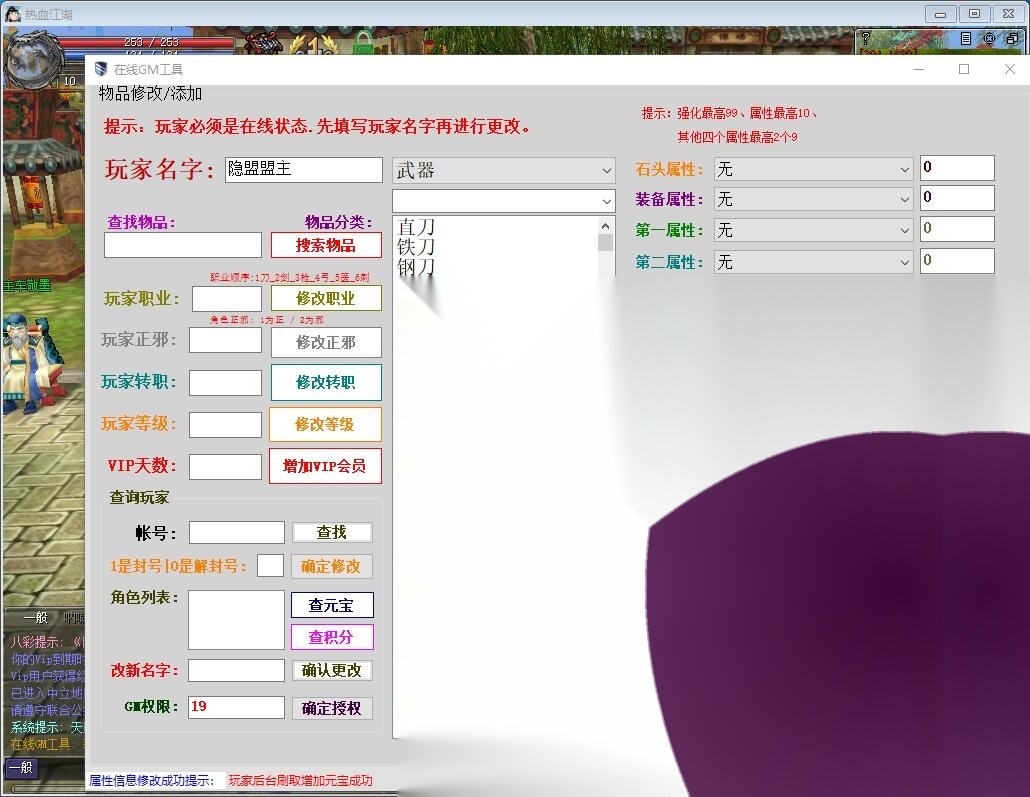The height and width of the screenshot is (797, 1030).
Task: Click the stone attribute value field
Action: [957, 168]
